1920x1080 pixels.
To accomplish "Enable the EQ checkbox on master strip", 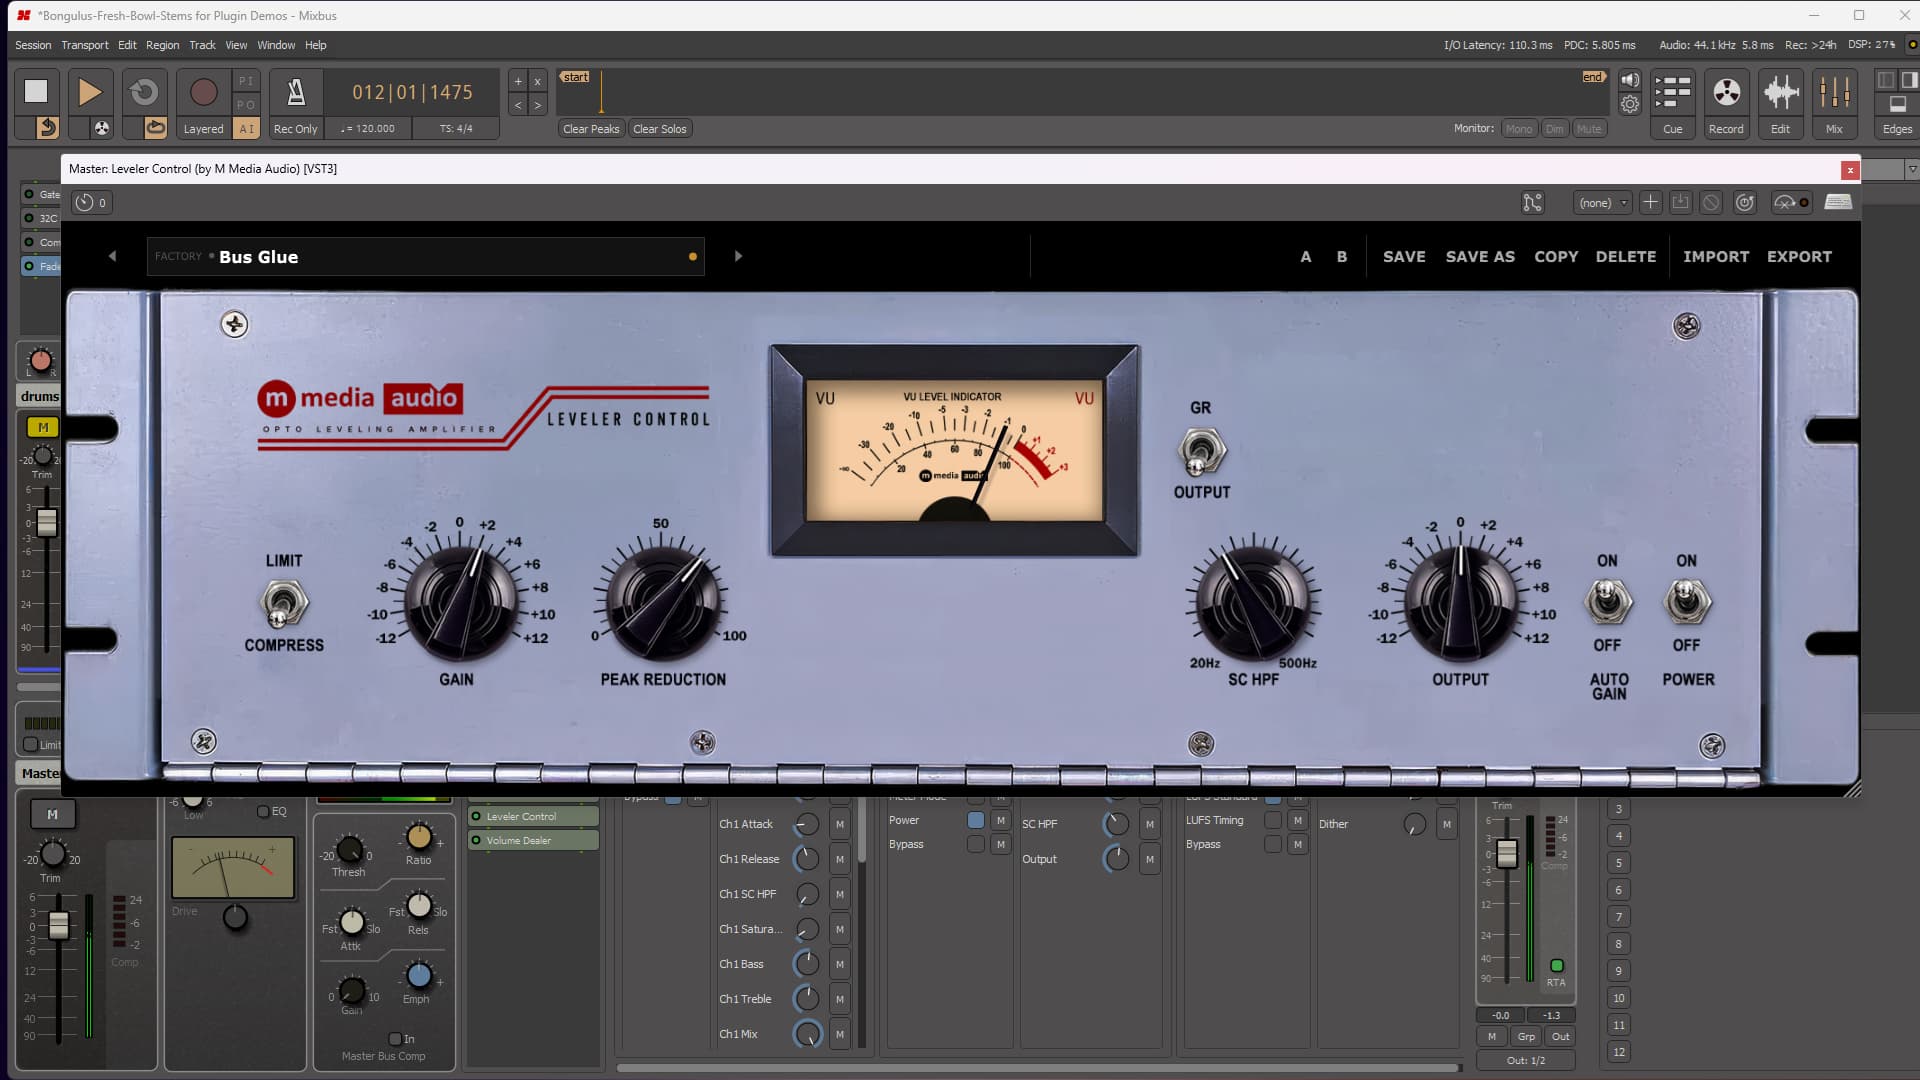I will pos(263,812).
